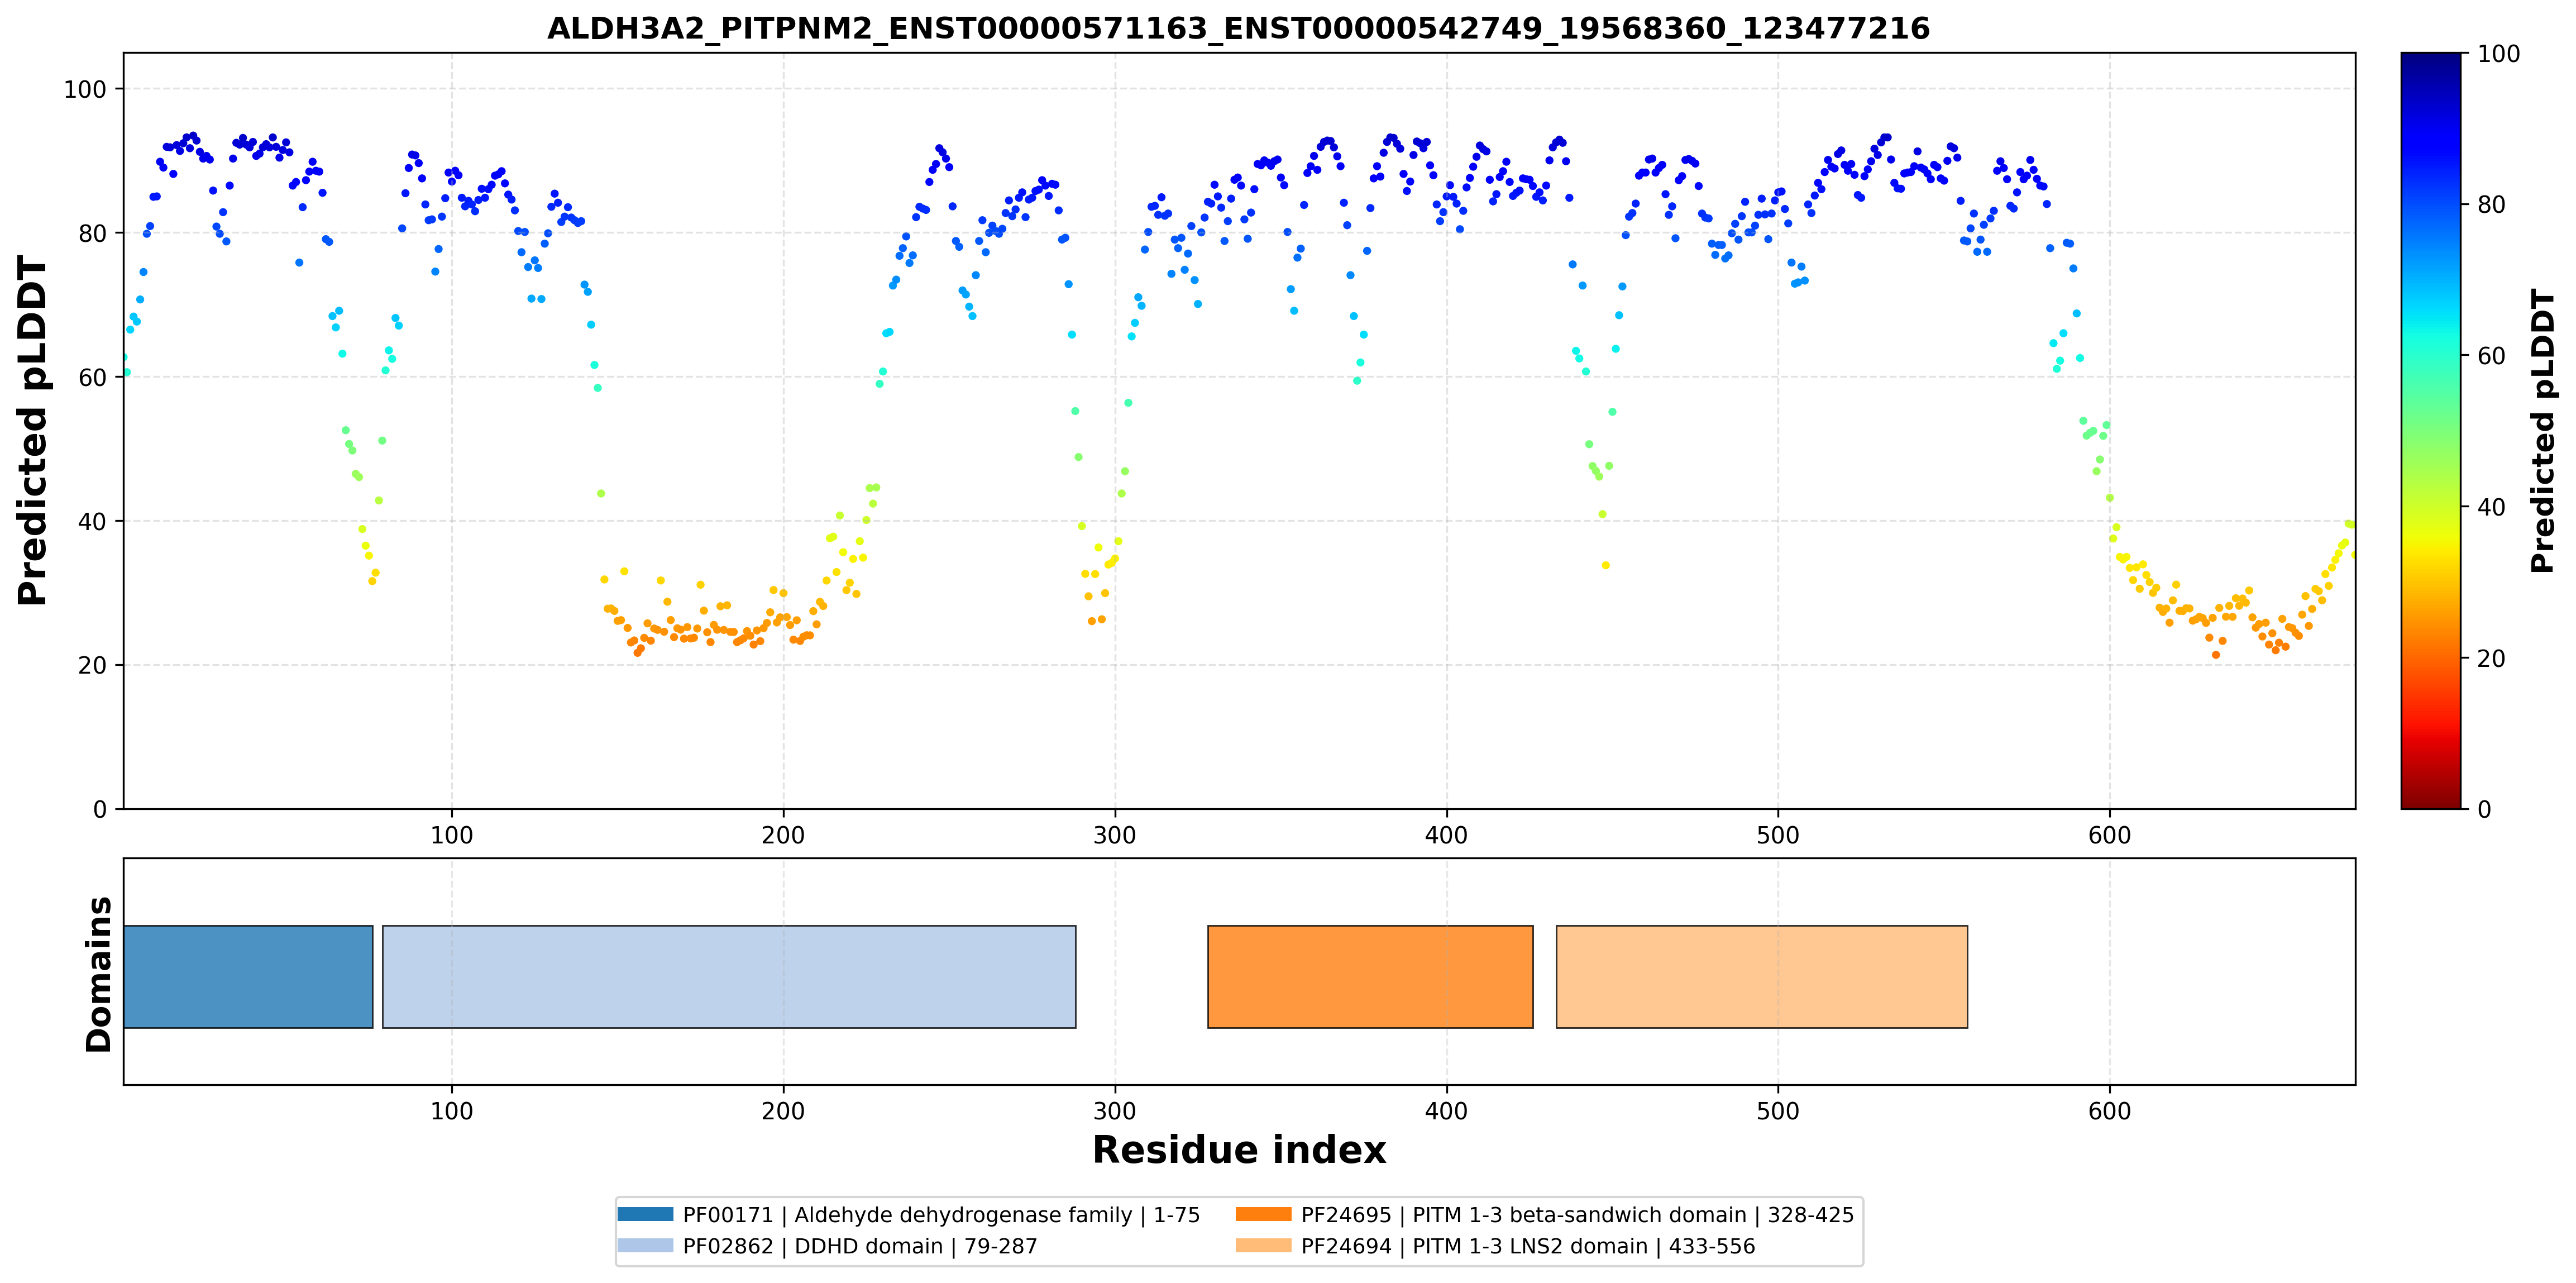2576x1283 pixels.
Task: Select the PITM LNS2 domain bar
Action: coord(1762,977)
